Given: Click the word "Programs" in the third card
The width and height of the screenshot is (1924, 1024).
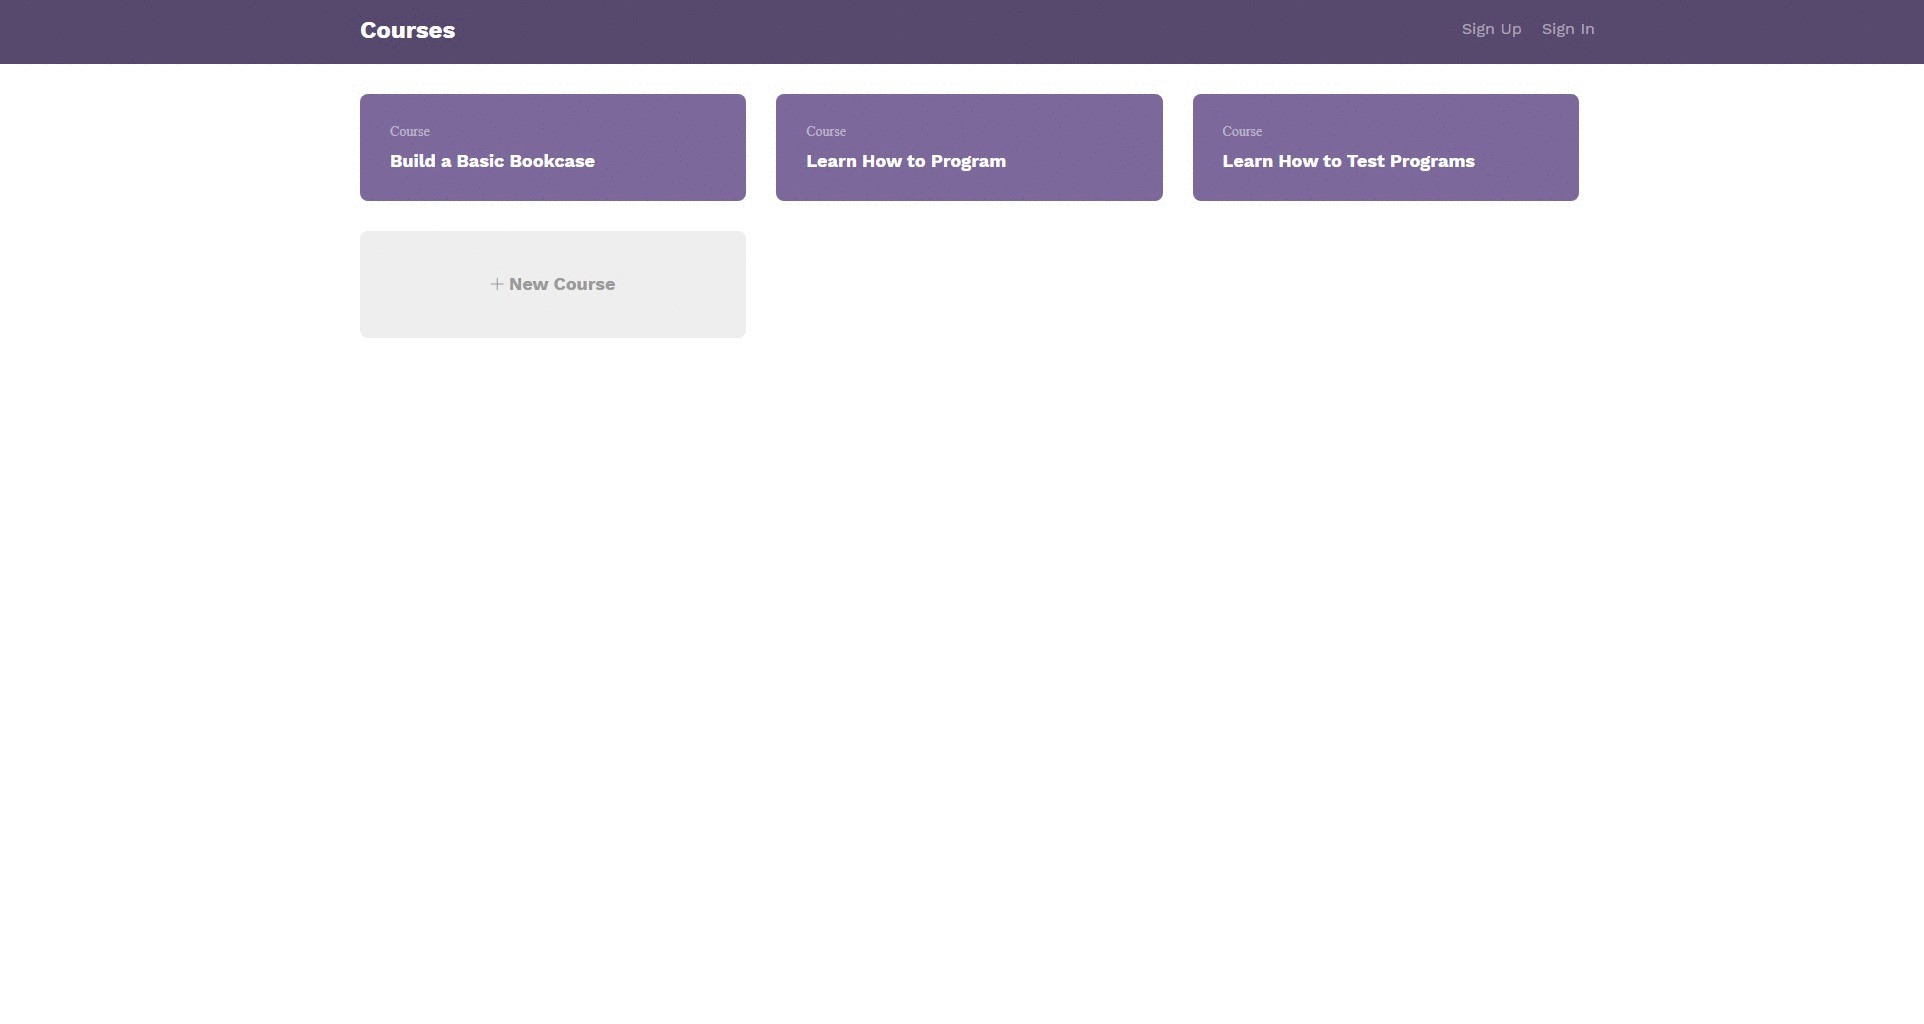Looking at the screenshot, I should tap(1432, 162).
